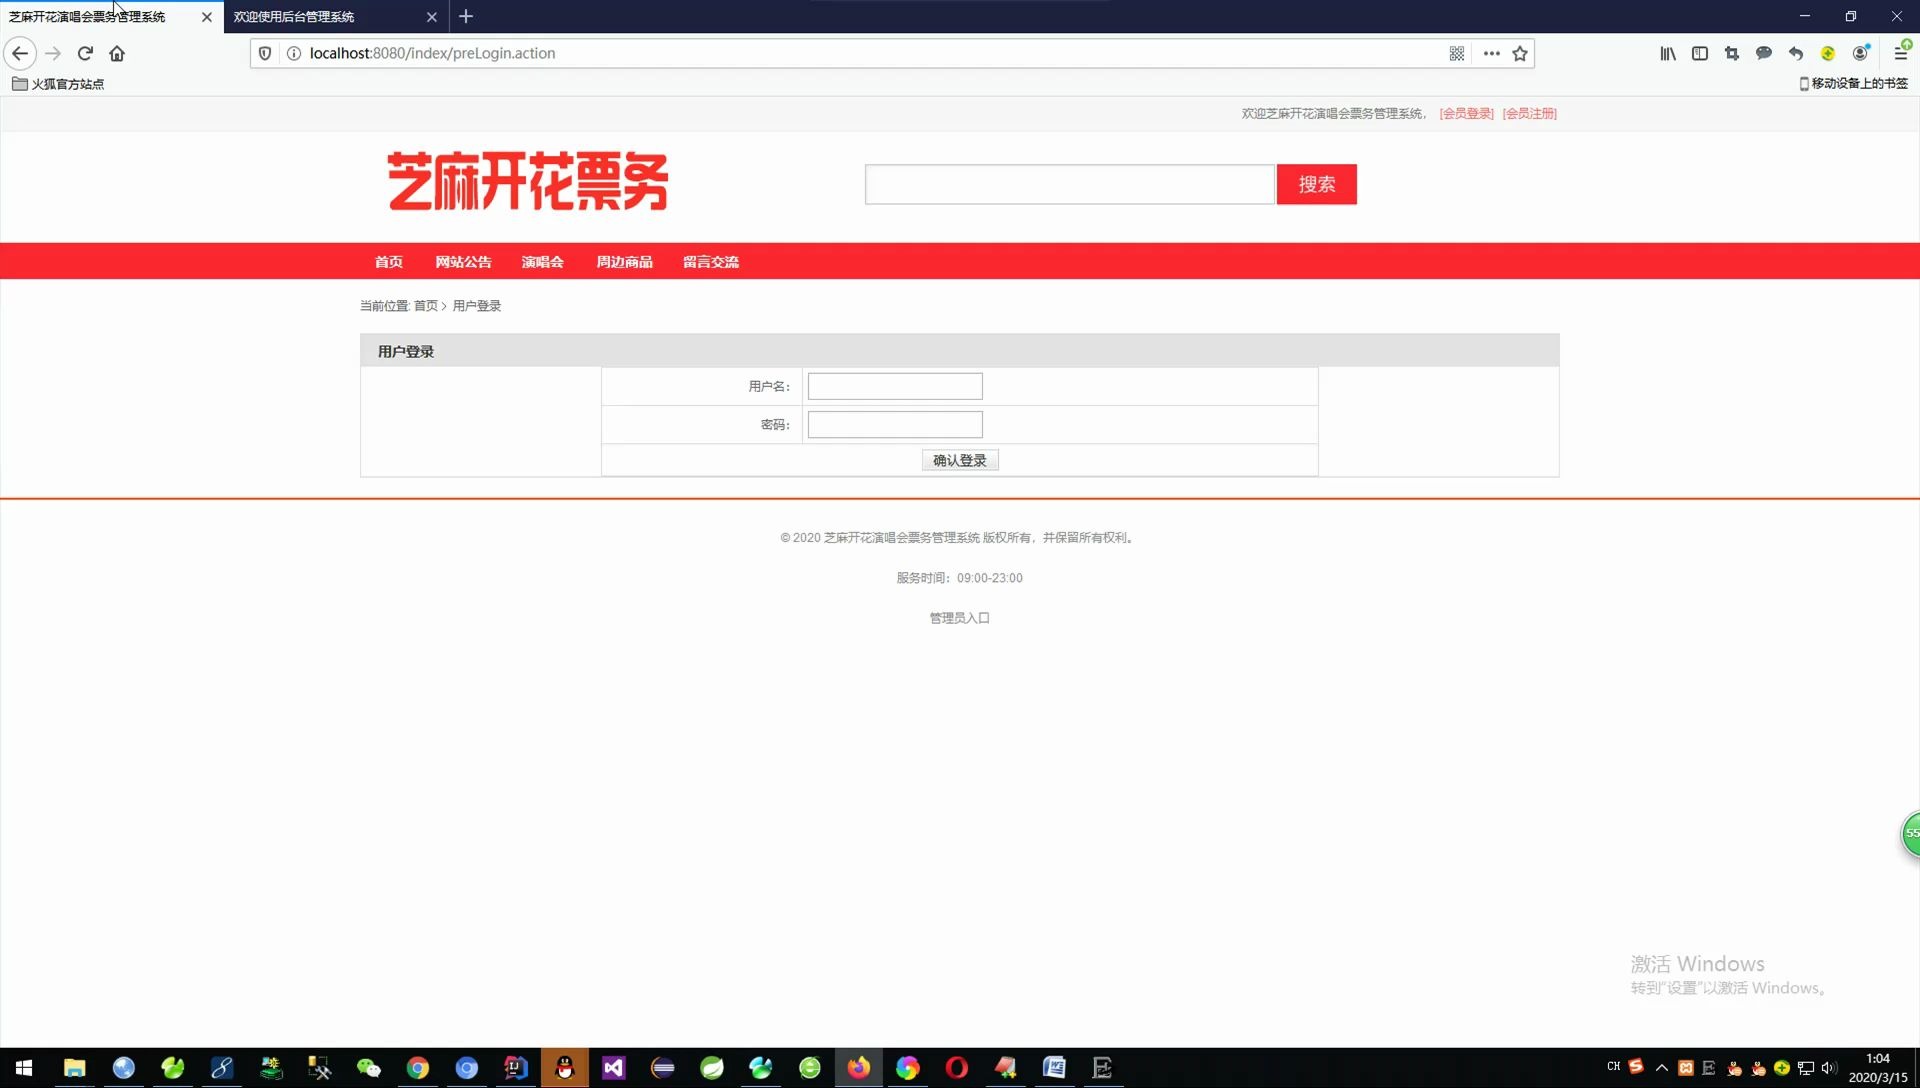
Task: Open the page actions ellipsis menu
Action: coord(1491,53)
